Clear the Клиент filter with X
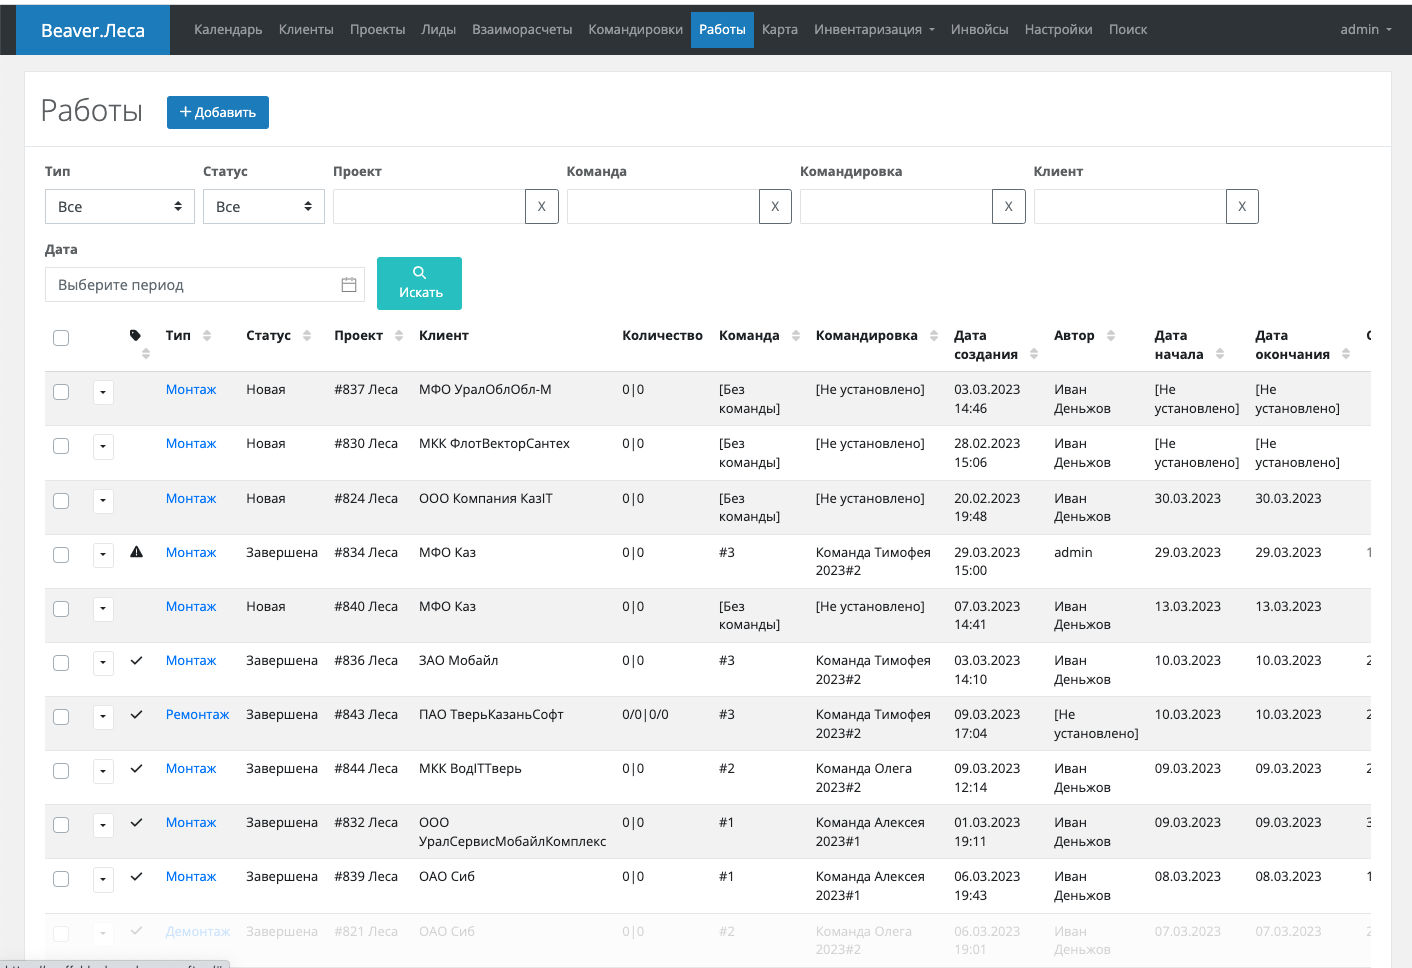This screenshot has width=1412, height=968. click(1242, 207)
